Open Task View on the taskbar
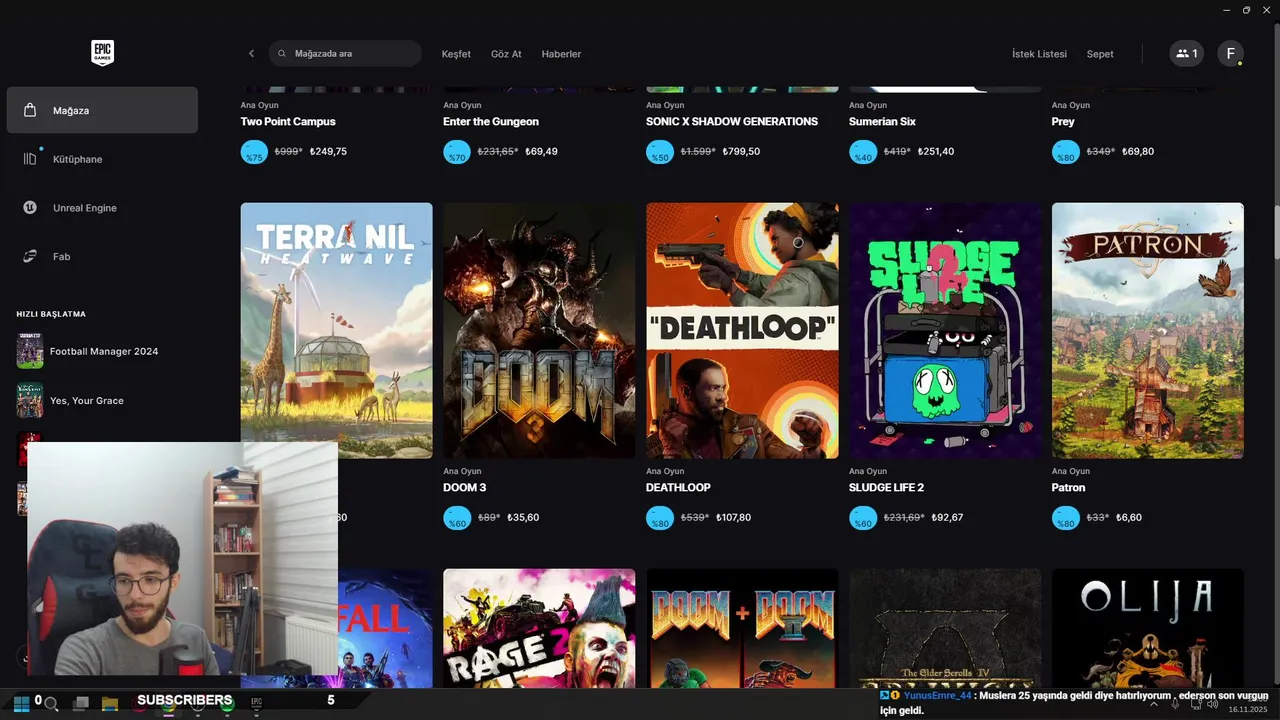 [x=81, y=704]
